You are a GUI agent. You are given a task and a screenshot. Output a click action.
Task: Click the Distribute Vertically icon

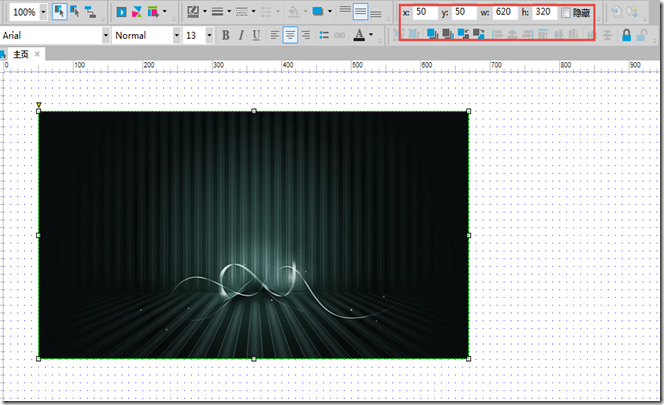tap(607, 35)
